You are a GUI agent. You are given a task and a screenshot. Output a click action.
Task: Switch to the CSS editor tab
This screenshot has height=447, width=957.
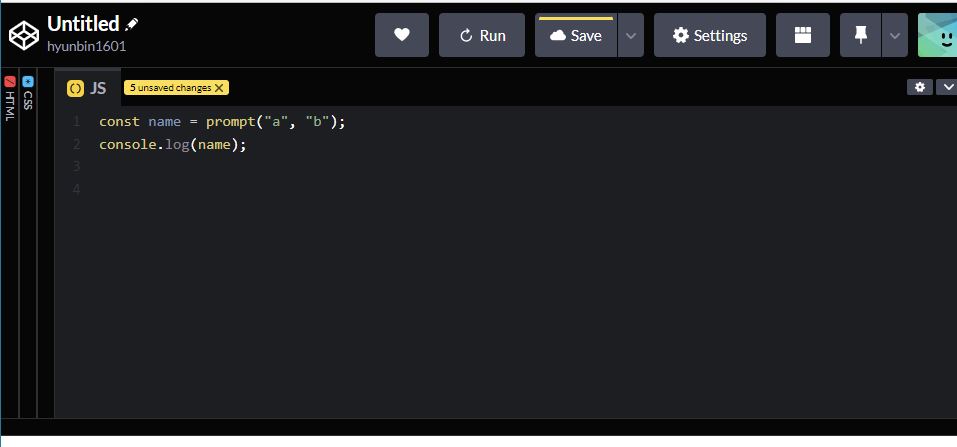tap(27, 93)
